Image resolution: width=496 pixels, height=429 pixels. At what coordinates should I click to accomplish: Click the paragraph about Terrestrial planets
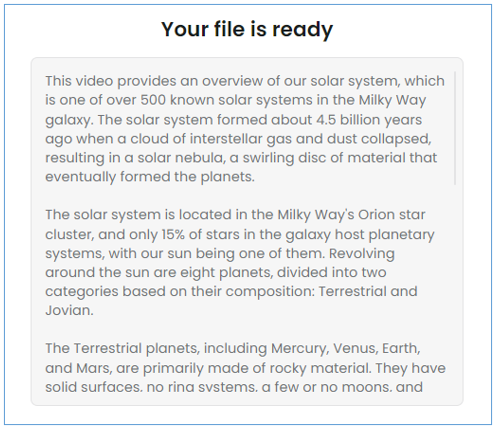245,367
